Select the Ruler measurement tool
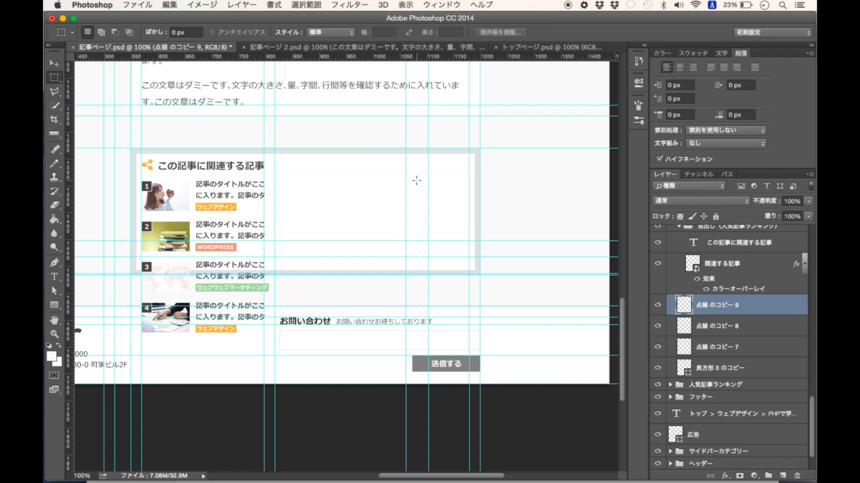The height and width of the screenshot is (483, 860). [x=54, y=134]
